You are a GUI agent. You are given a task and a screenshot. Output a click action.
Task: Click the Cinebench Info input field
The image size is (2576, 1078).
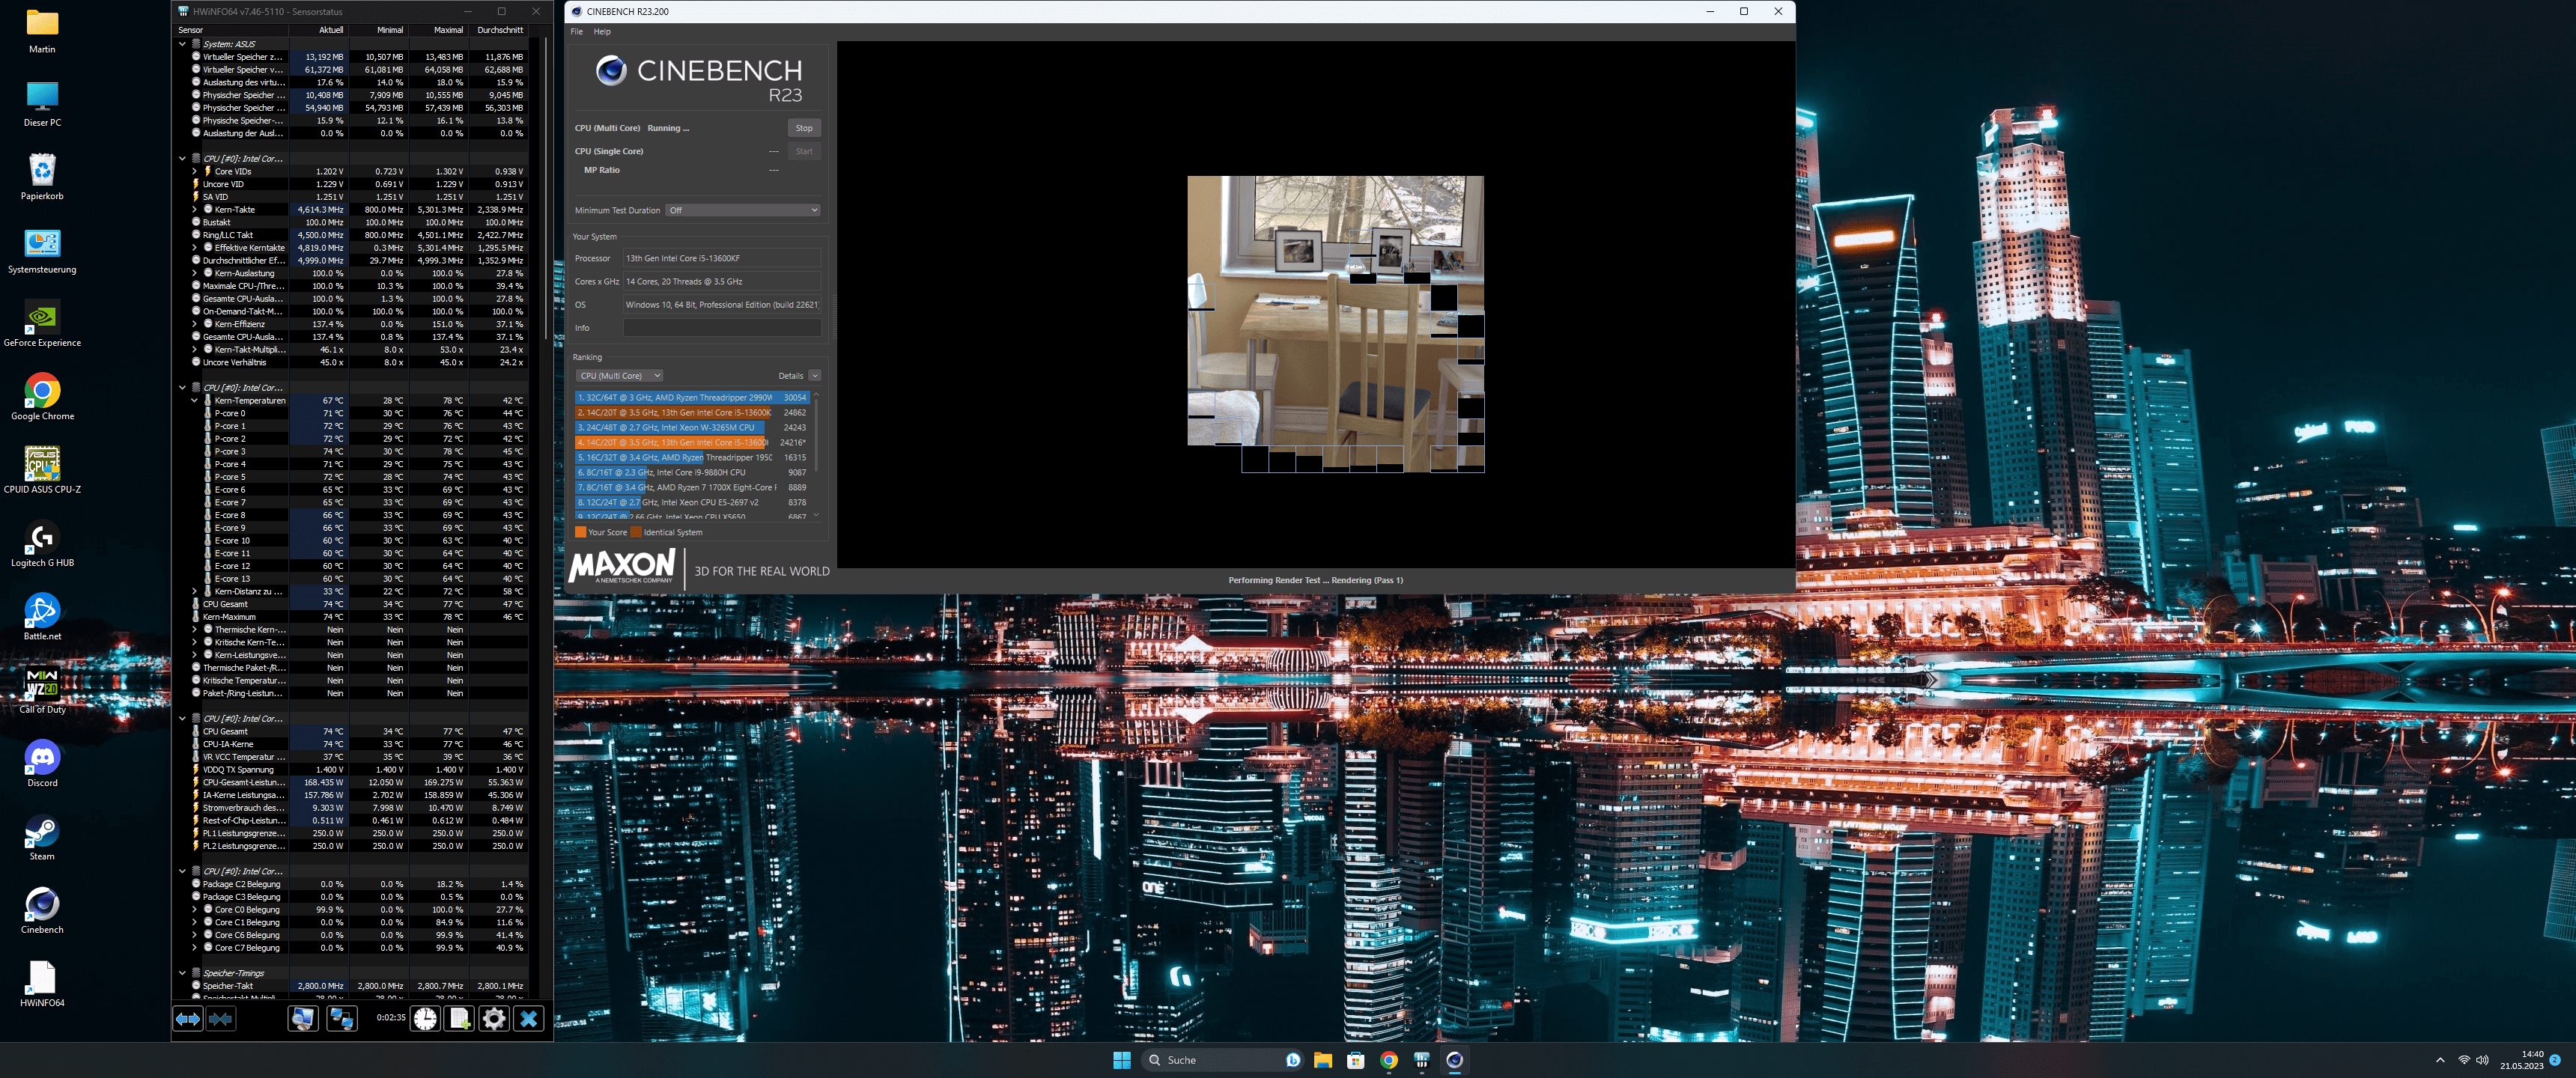pyautogui.click(x=722, y=328)
